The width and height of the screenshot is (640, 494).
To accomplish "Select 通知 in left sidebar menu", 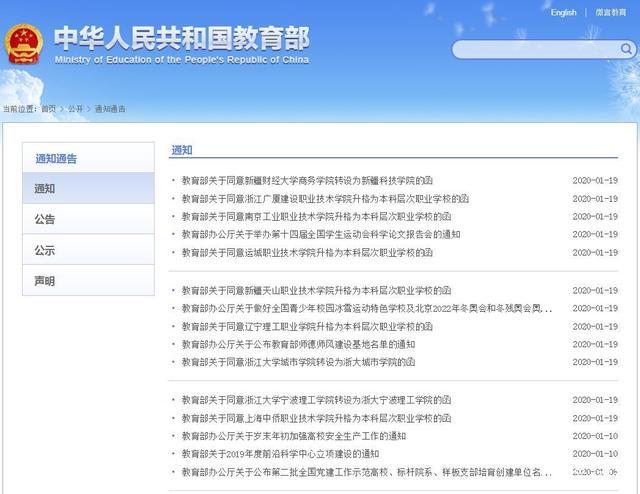I will pos(89,188).
